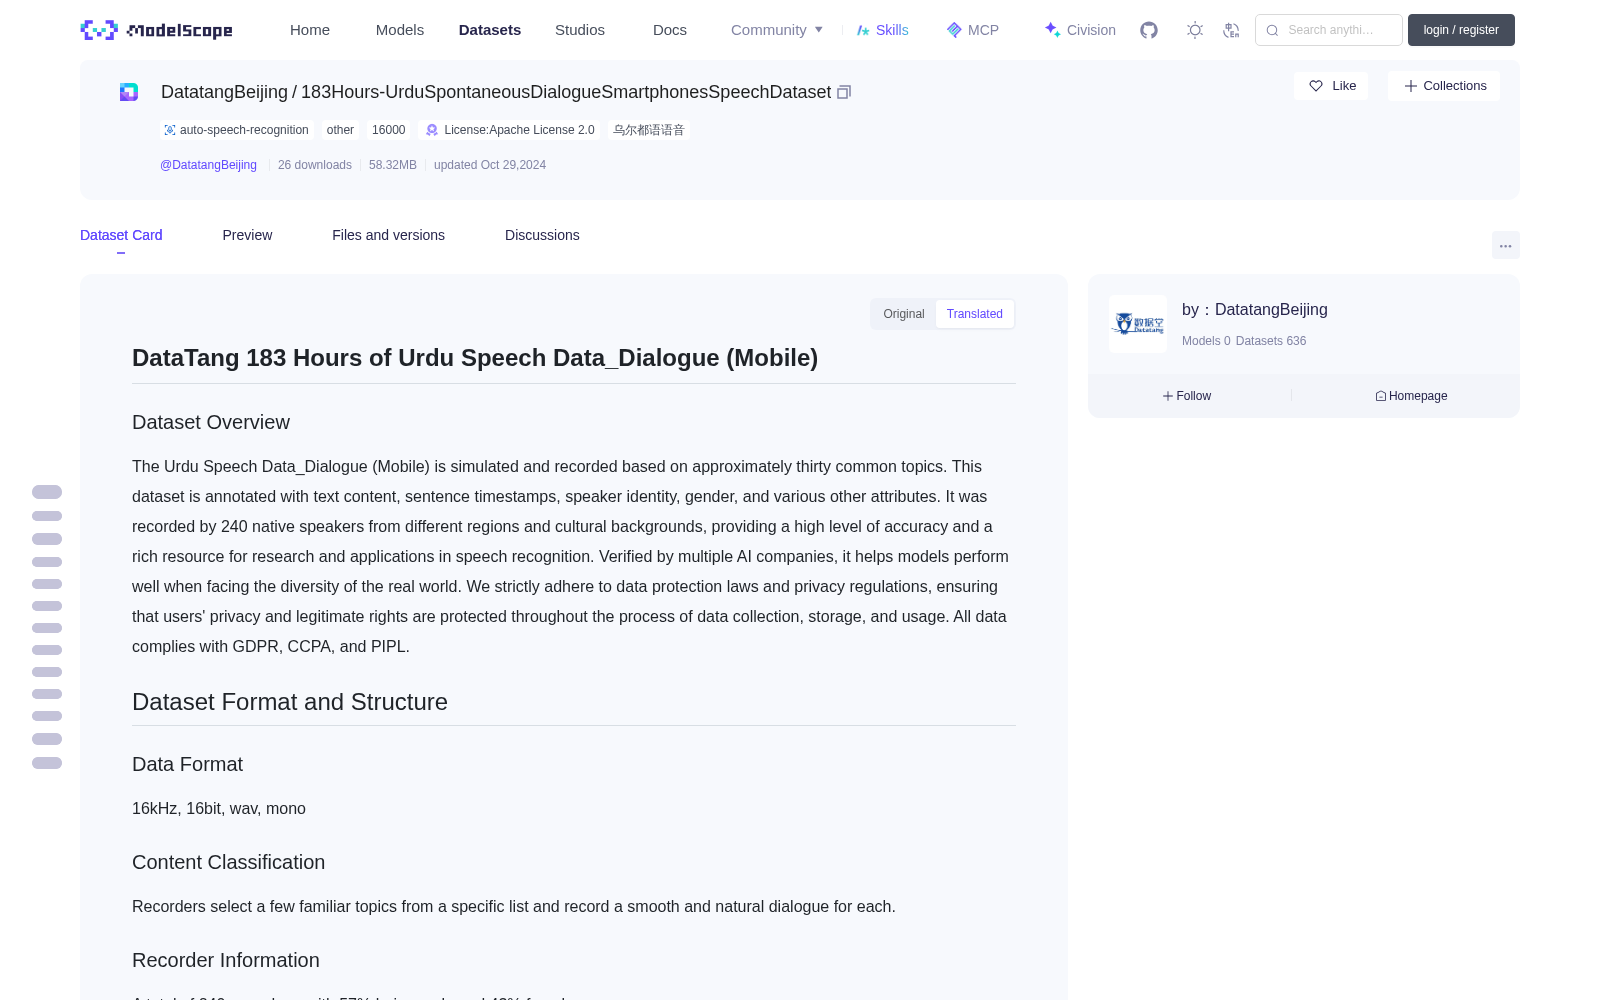
Task: Click the 'Data Format' heading
Action: click(x=187, y=764)
